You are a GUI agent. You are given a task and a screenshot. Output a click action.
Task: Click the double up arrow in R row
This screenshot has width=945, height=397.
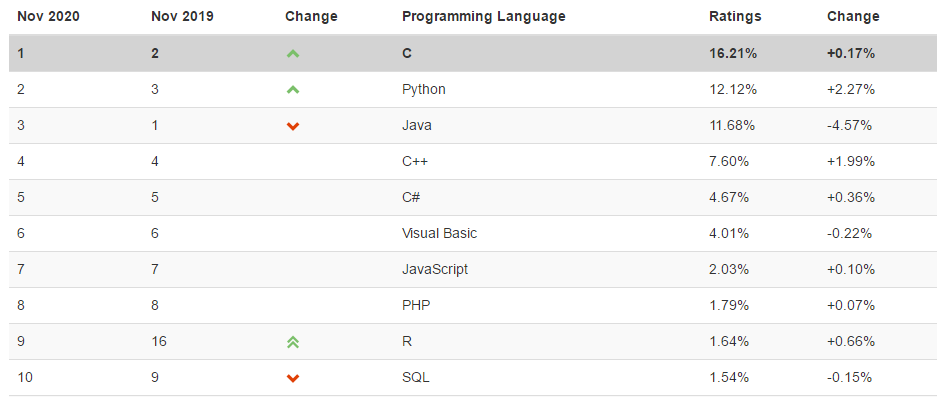293,342
